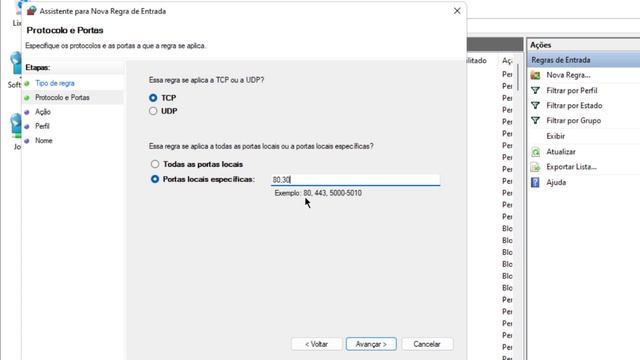
Task: Select Regras de Entrada header in Ações
Action: 584,60
